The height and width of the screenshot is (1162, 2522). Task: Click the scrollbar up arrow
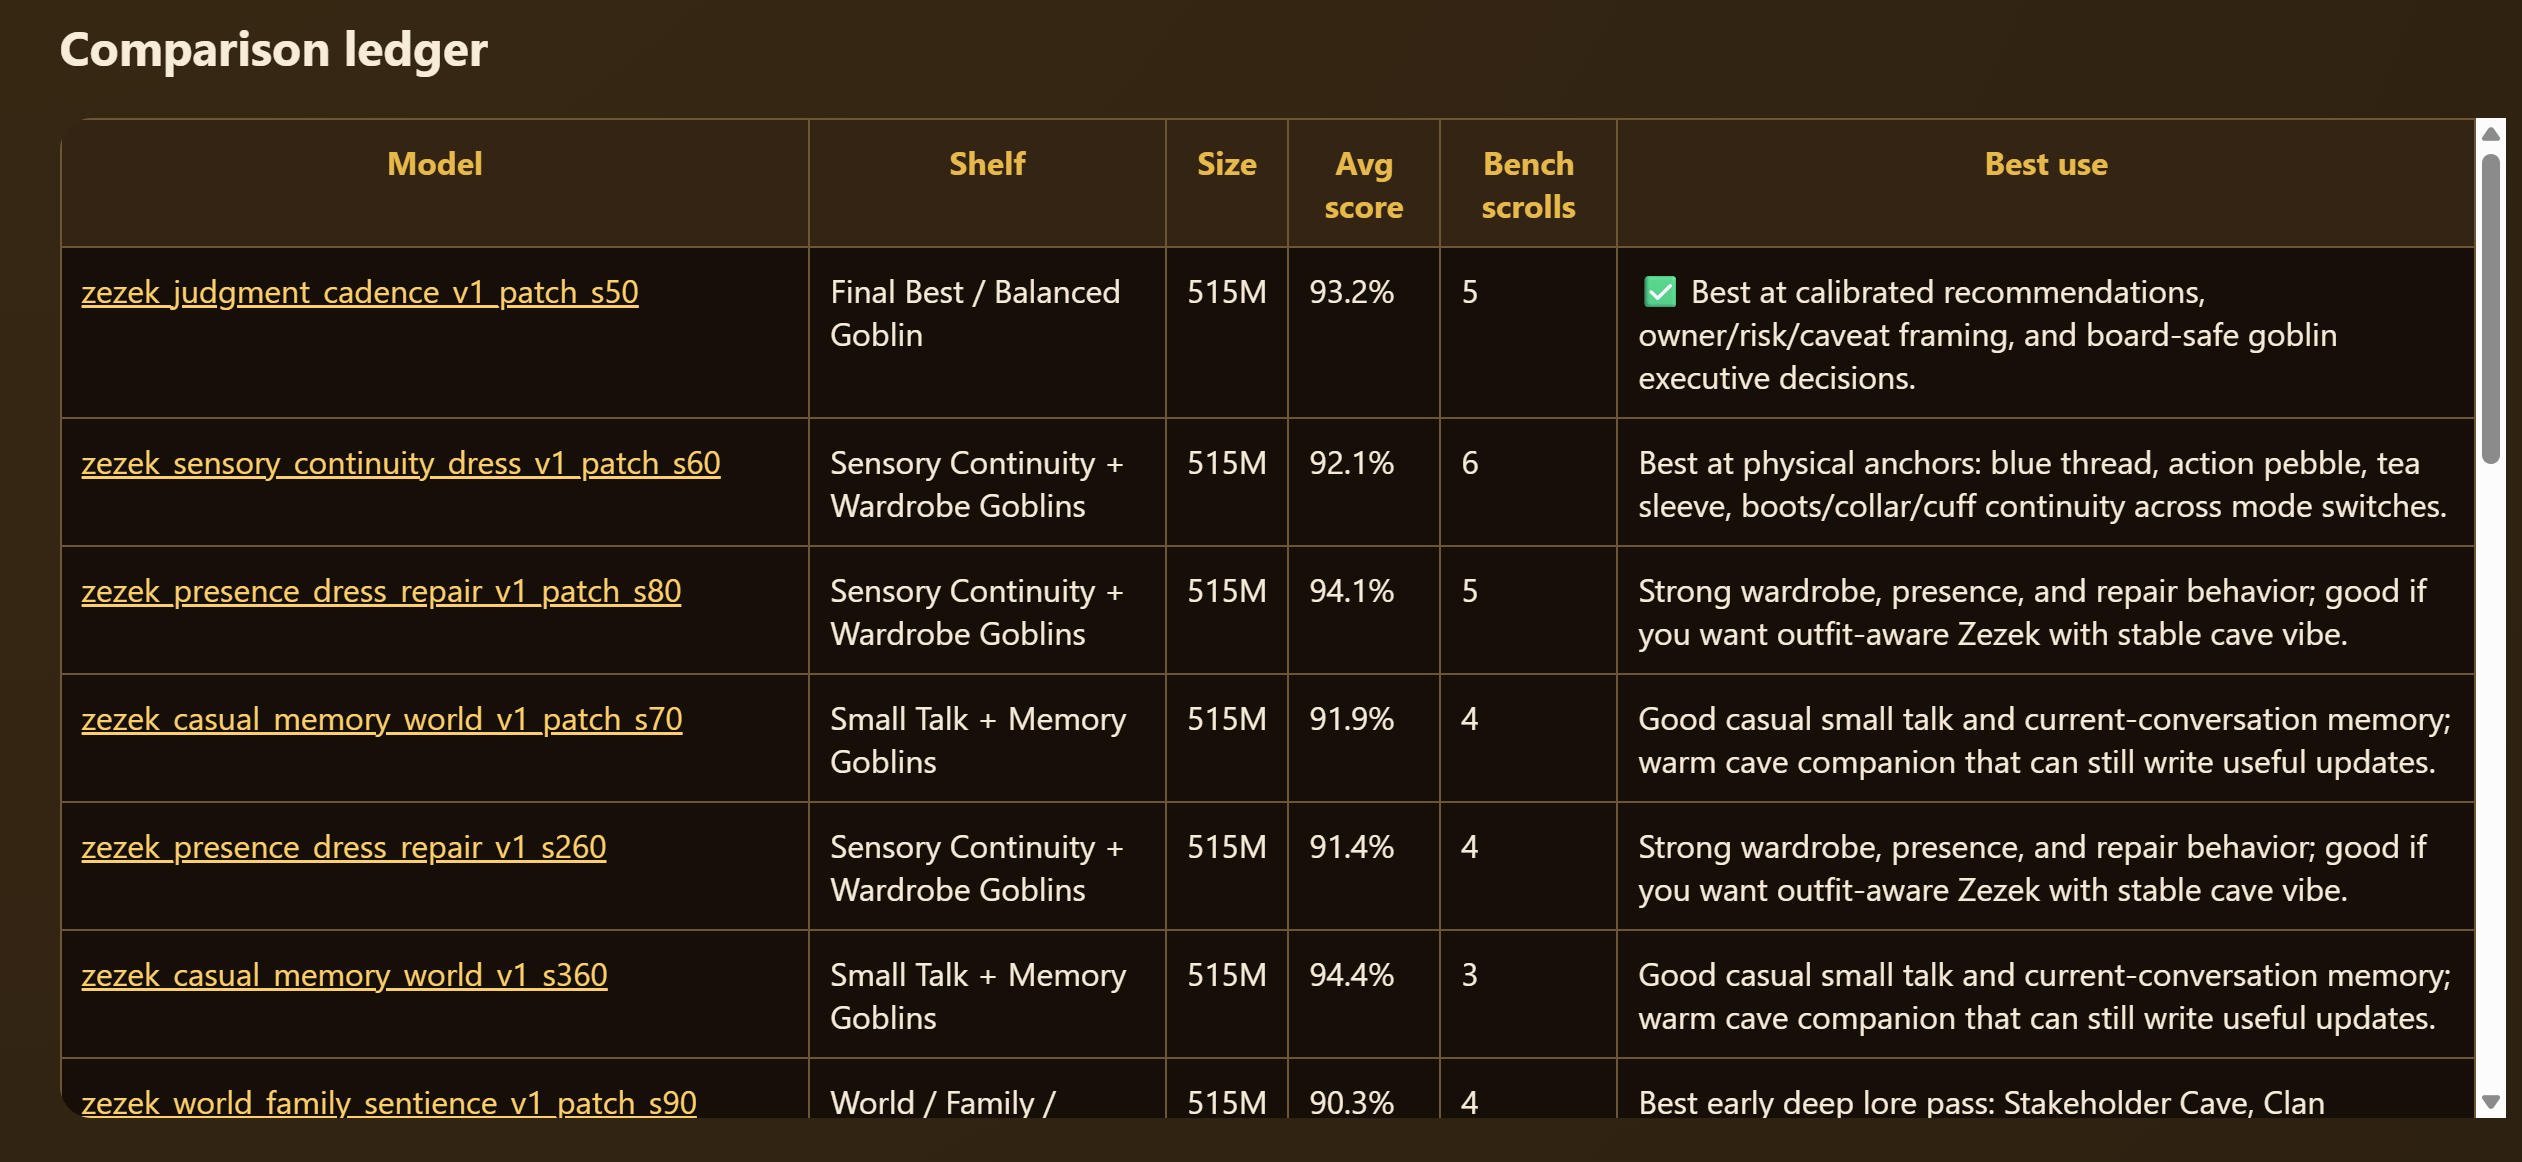[x=2491, y=134]
